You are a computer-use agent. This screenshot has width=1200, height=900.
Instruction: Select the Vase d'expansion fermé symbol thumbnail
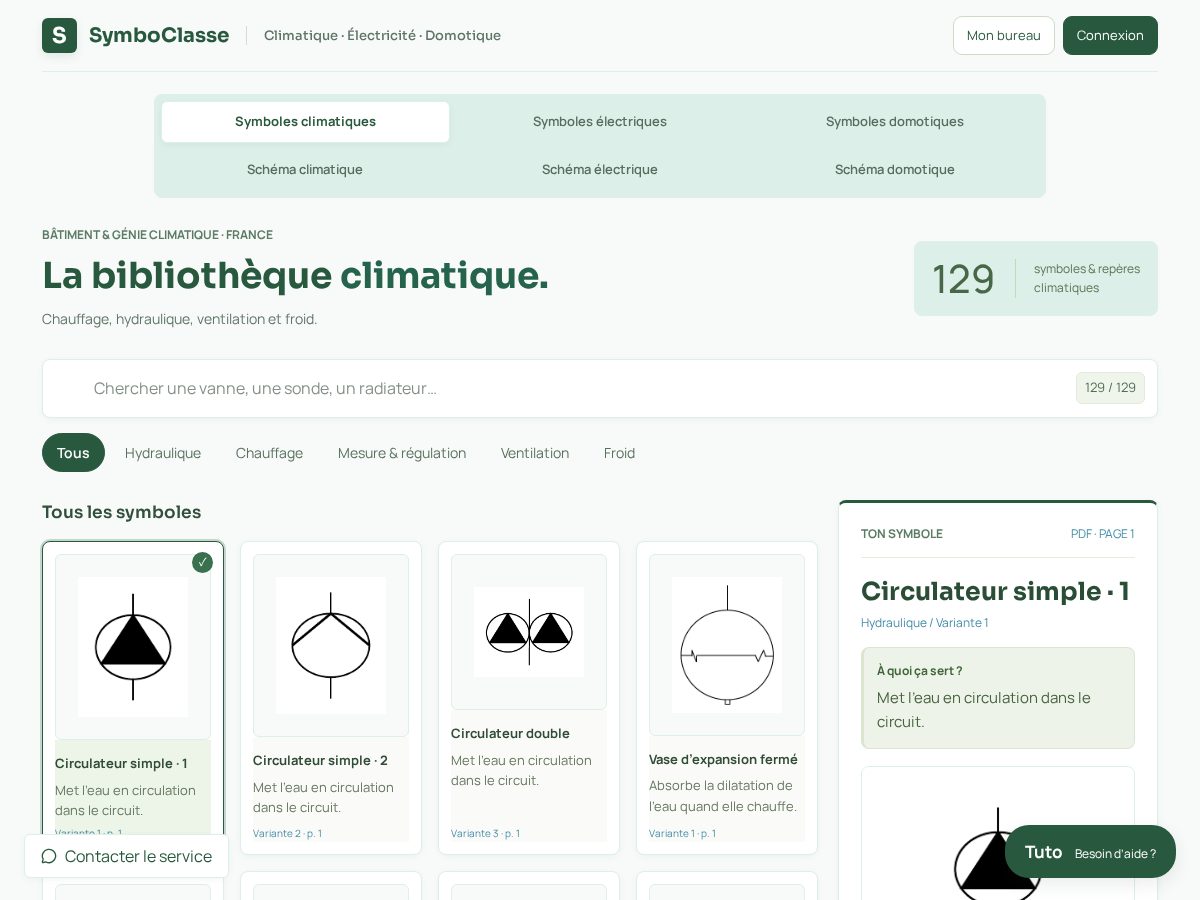tap(727, 645)
